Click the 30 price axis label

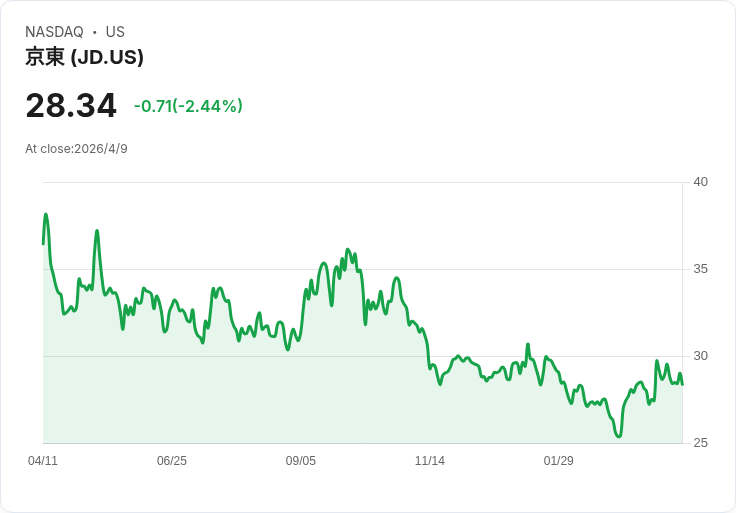(x=700, y=356)
